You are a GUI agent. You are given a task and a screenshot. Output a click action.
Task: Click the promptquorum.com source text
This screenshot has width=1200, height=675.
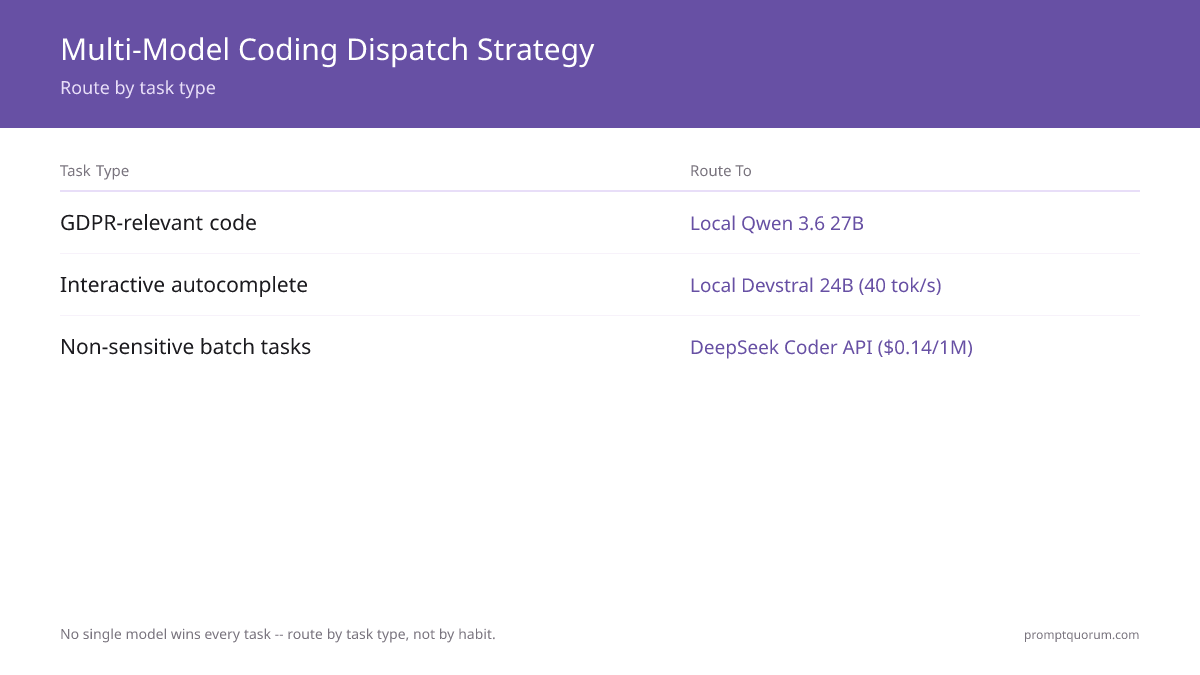pyautogui.click(x=1081, y=635)
